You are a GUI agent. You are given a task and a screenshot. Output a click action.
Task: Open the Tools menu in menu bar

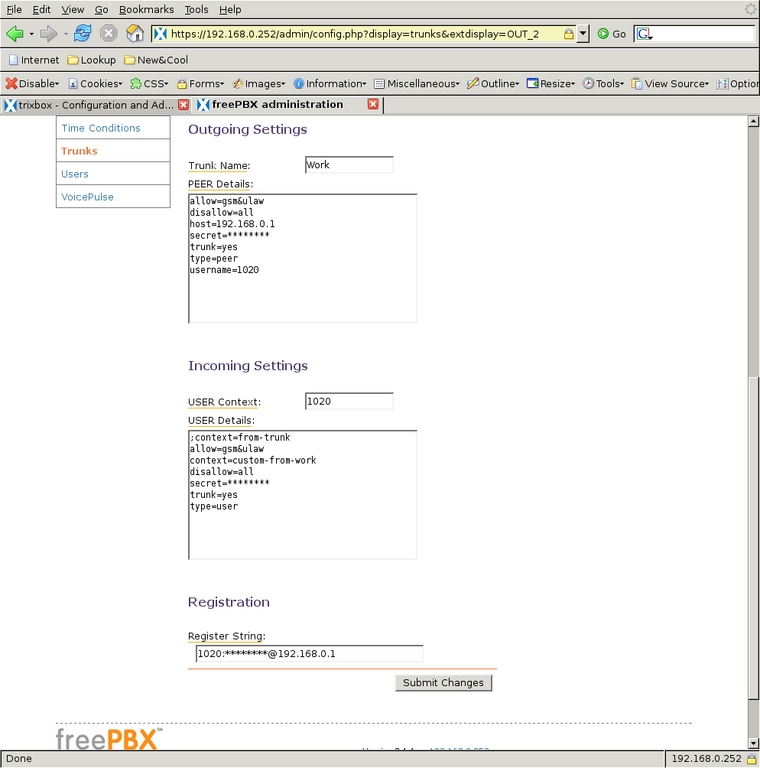196,9
